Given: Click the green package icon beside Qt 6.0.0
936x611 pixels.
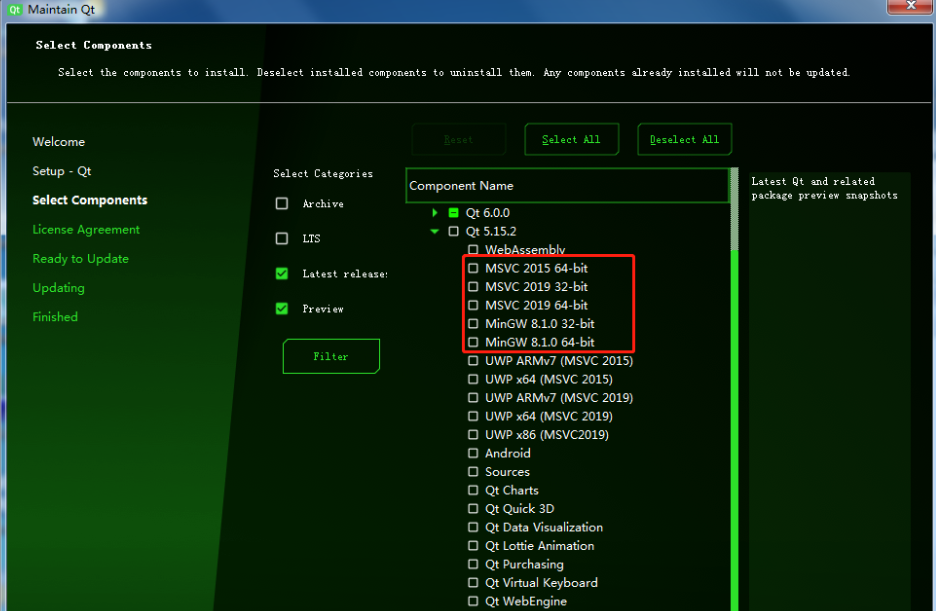Looking at the screenshot, I should point(452,212).
